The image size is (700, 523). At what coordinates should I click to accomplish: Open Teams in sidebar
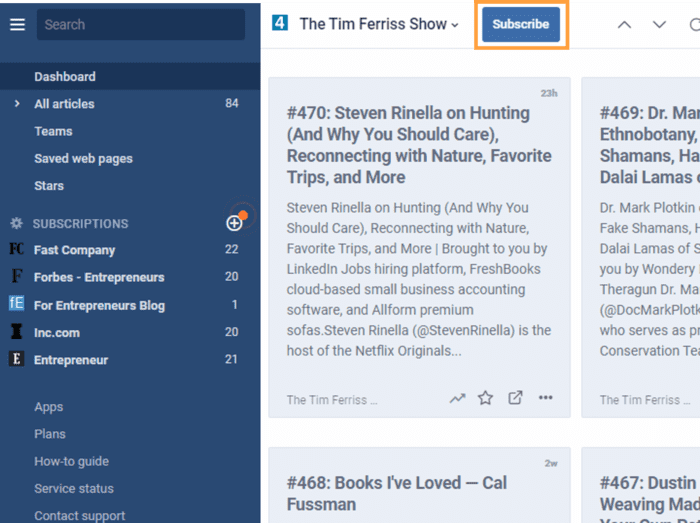pyautogui.click(x=53, y=131)
